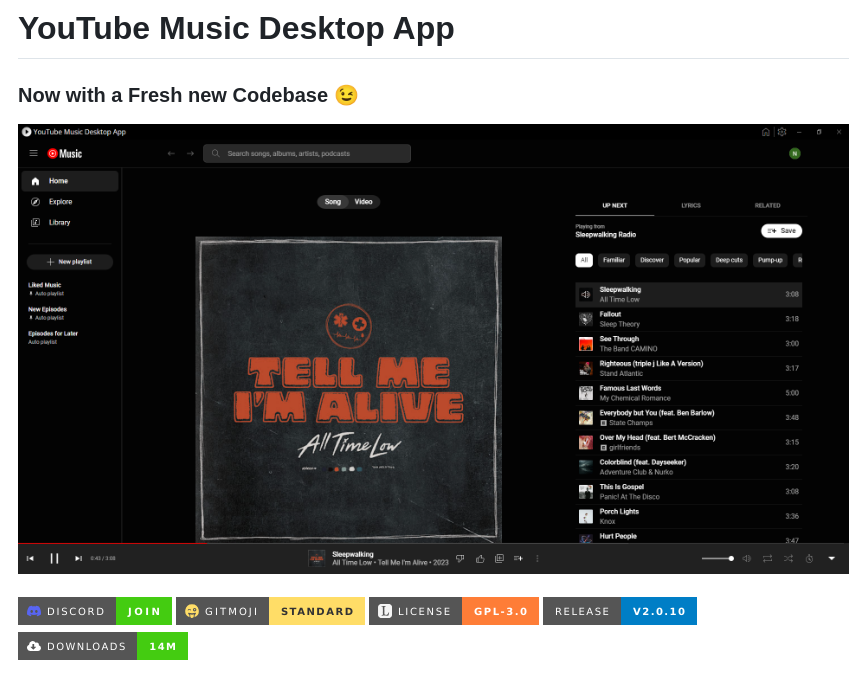Image resolution: width=864 pixels, height=683 pixels.
Task: Open the hamburger guide menu
Action: click(33, 153)
